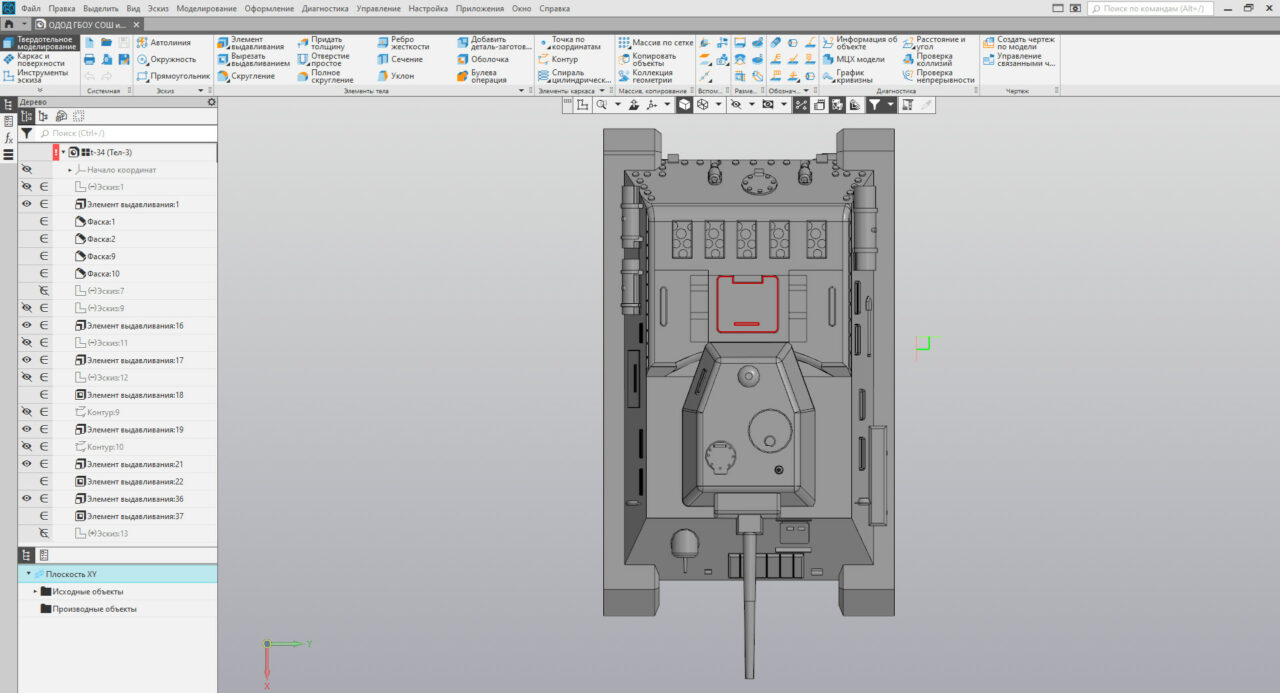Hide Элемент выдавливания:1 using eye icon
Image resolution: width=1280 pixels, height=693 pixels.
click(27, 204)
